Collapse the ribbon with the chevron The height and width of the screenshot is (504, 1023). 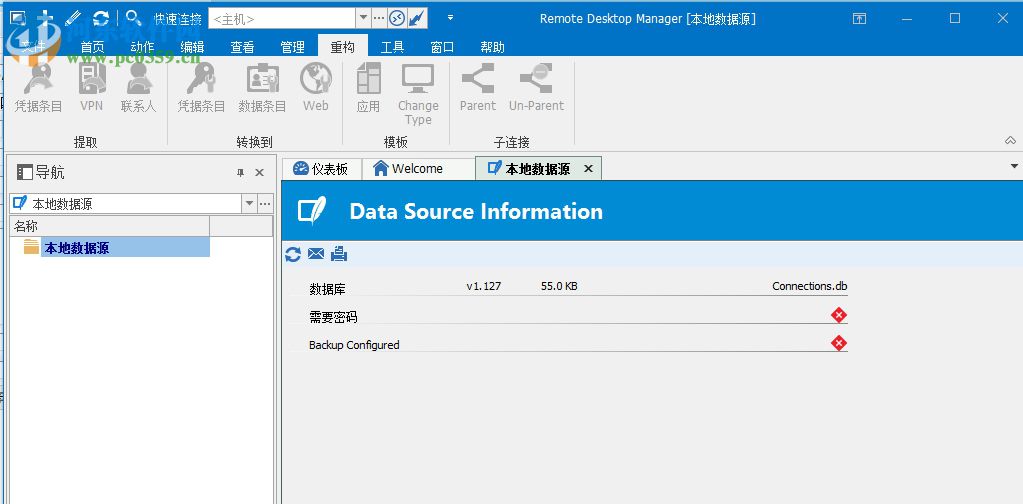pyautogui.click(x=1010, y=141)
